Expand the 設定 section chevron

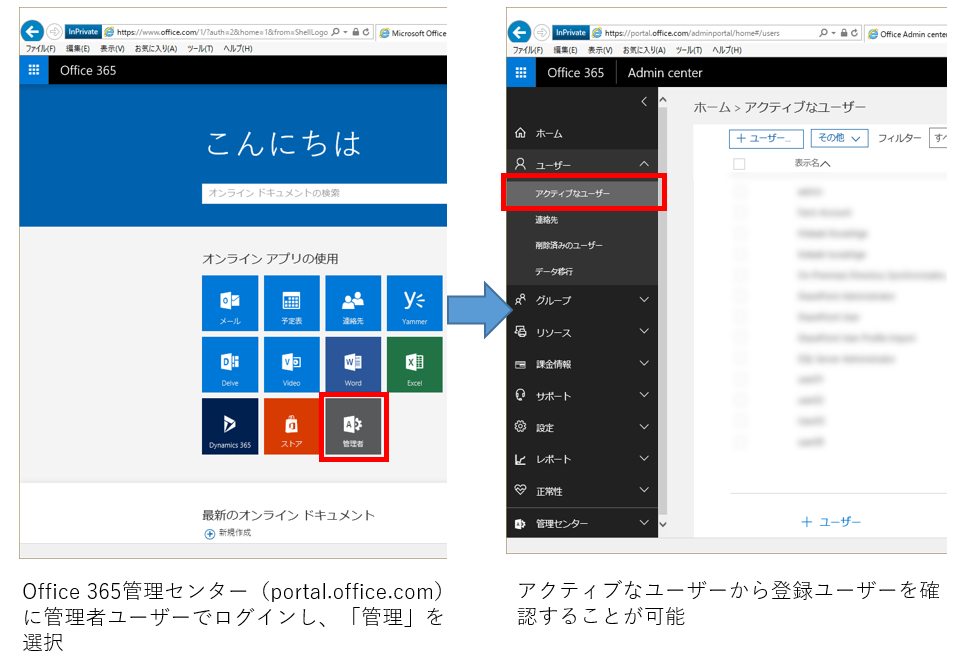pos(644,426)
